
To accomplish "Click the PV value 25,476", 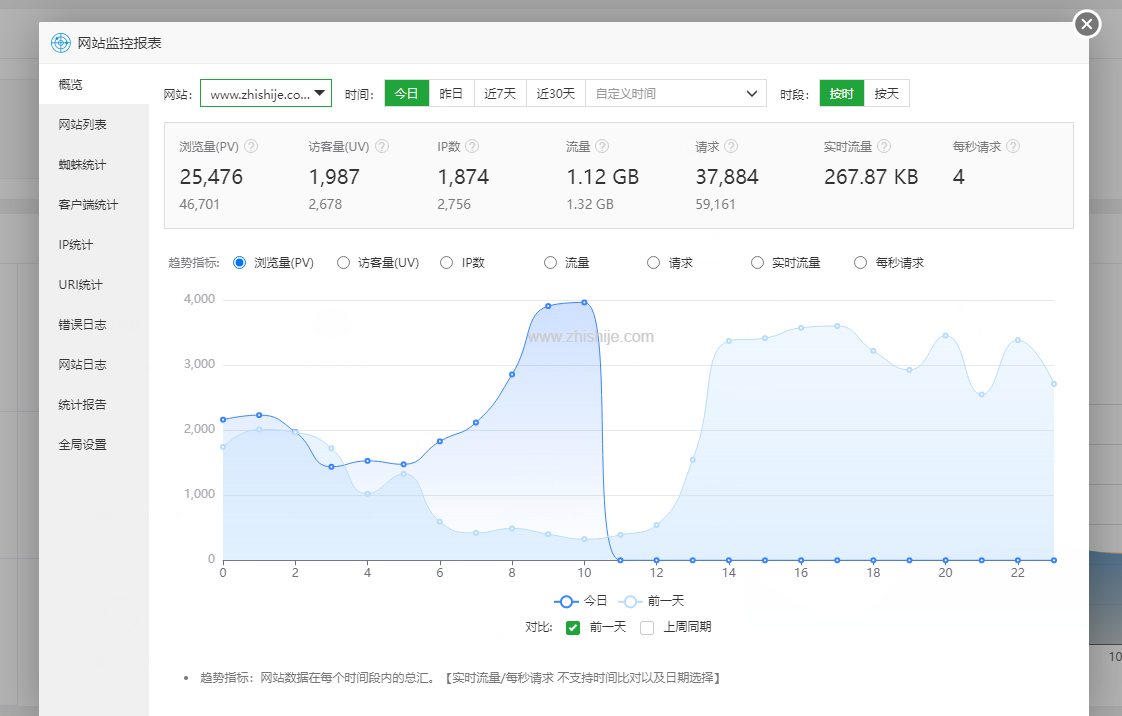I will pos(211,177).
